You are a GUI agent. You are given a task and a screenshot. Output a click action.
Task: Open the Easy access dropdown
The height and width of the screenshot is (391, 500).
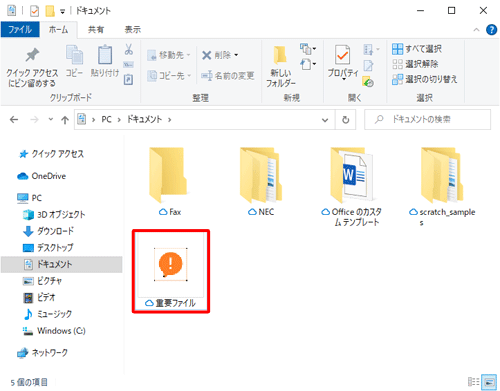tap(308, 64)
